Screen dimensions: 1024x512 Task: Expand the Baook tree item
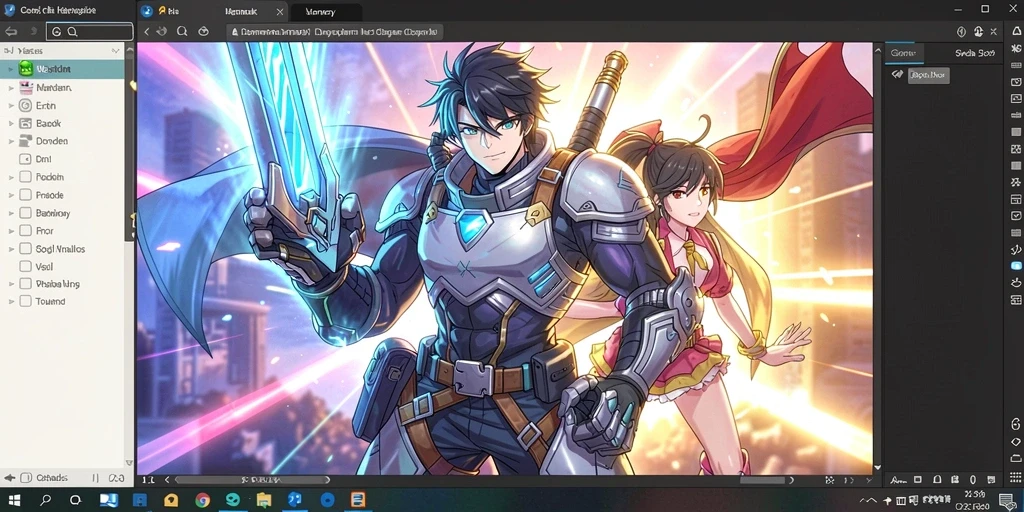point(10,123)
